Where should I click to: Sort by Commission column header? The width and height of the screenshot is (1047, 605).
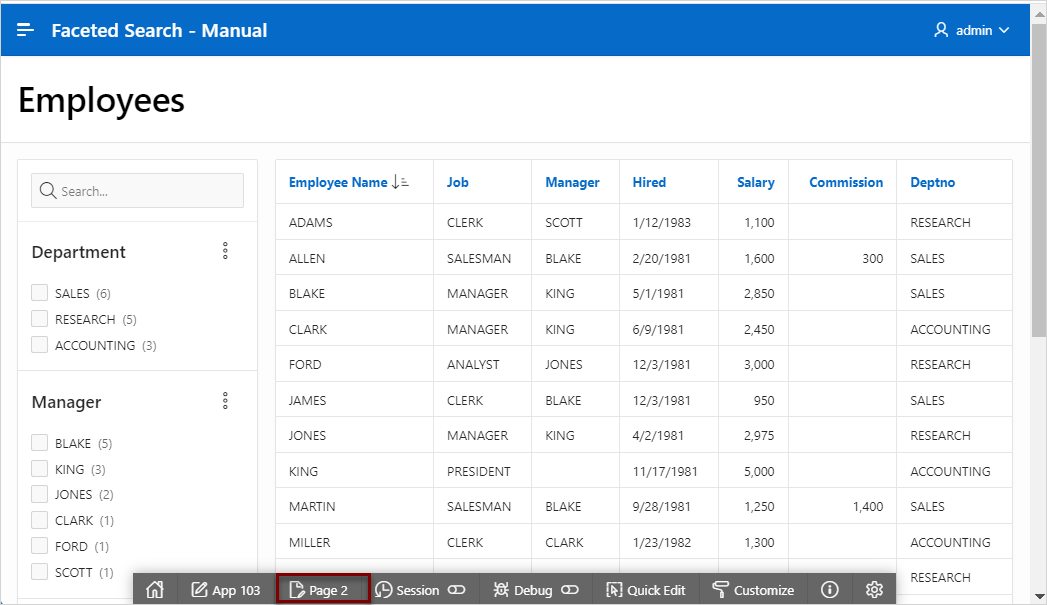tap(846, 182)
